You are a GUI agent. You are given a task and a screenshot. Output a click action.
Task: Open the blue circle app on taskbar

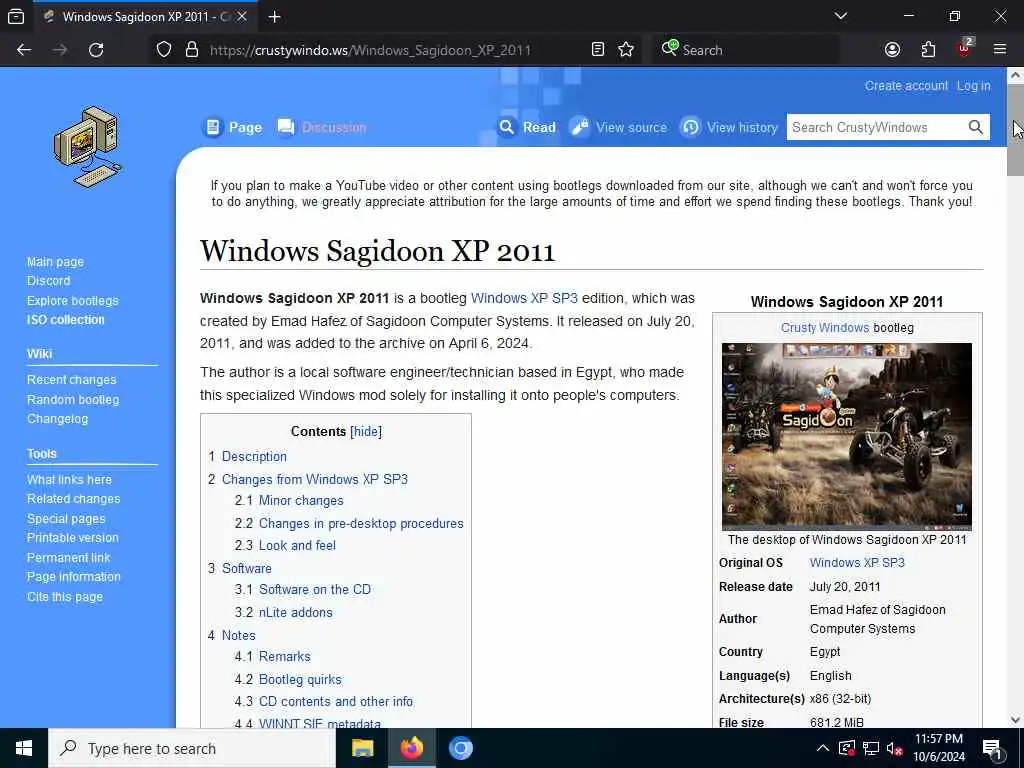[x=460, y=748]
